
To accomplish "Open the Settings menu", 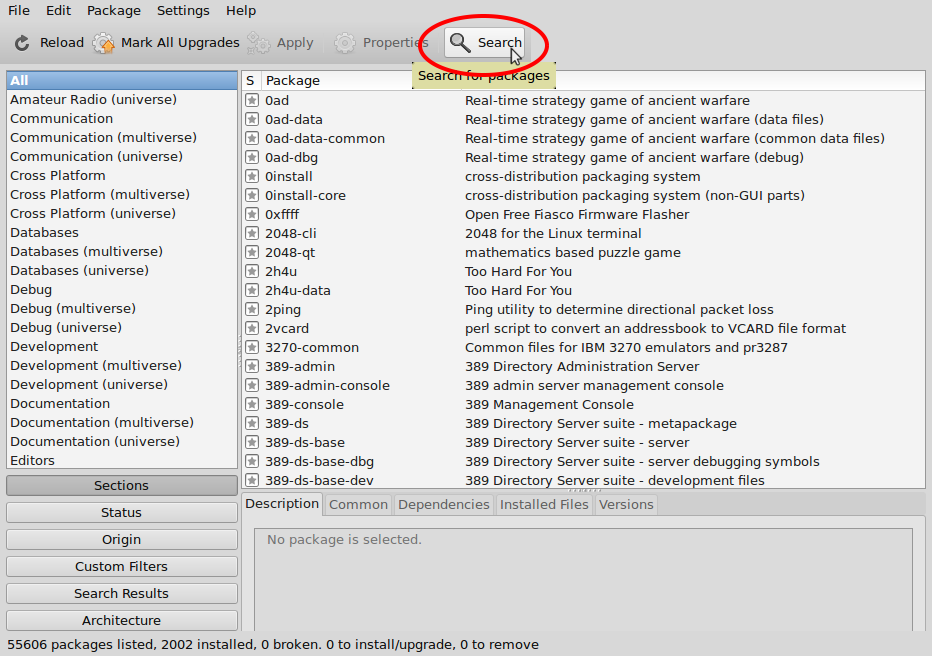I will 183,11.
